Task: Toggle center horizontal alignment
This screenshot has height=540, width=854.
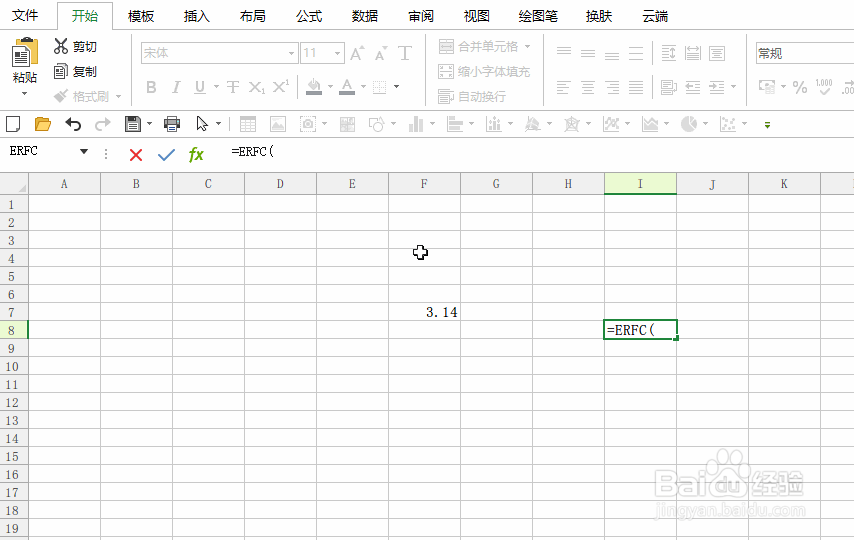Action: click(x=588, y=87)
